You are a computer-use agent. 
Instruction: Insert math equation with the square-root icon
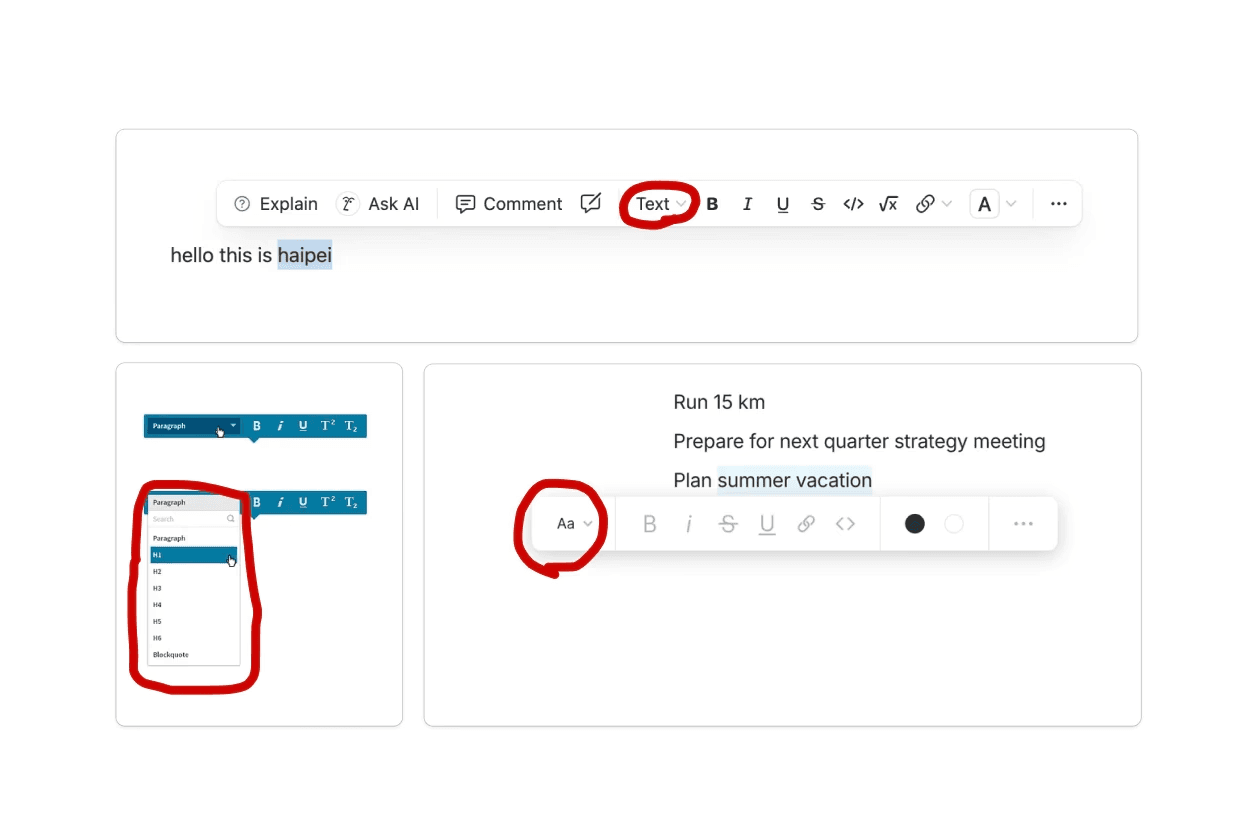coord(888,204)
